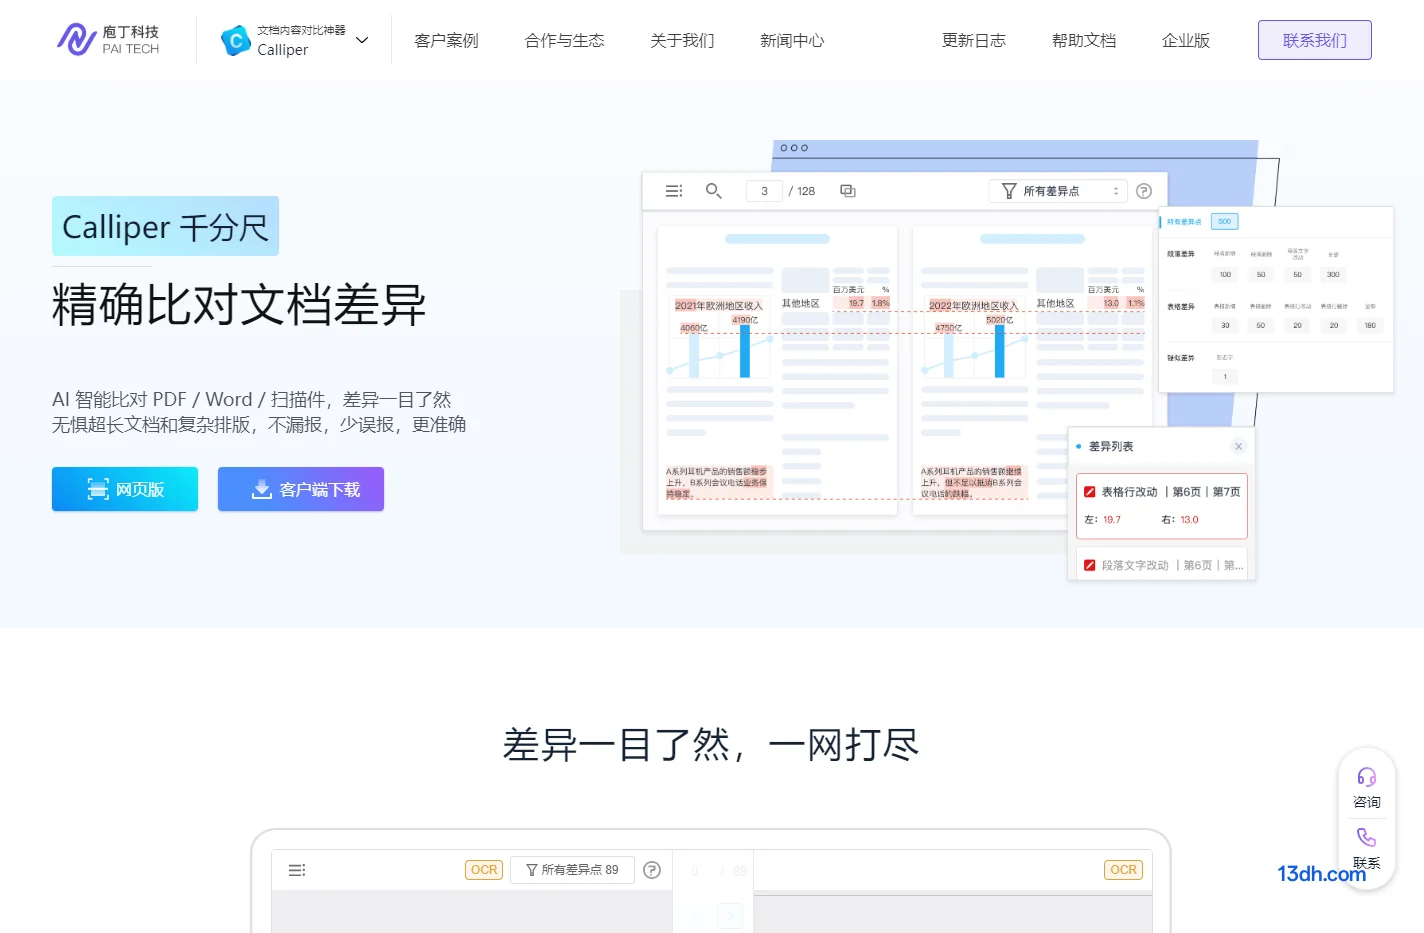
Task: Click the 联系 phone icon
Action: 1366,837
